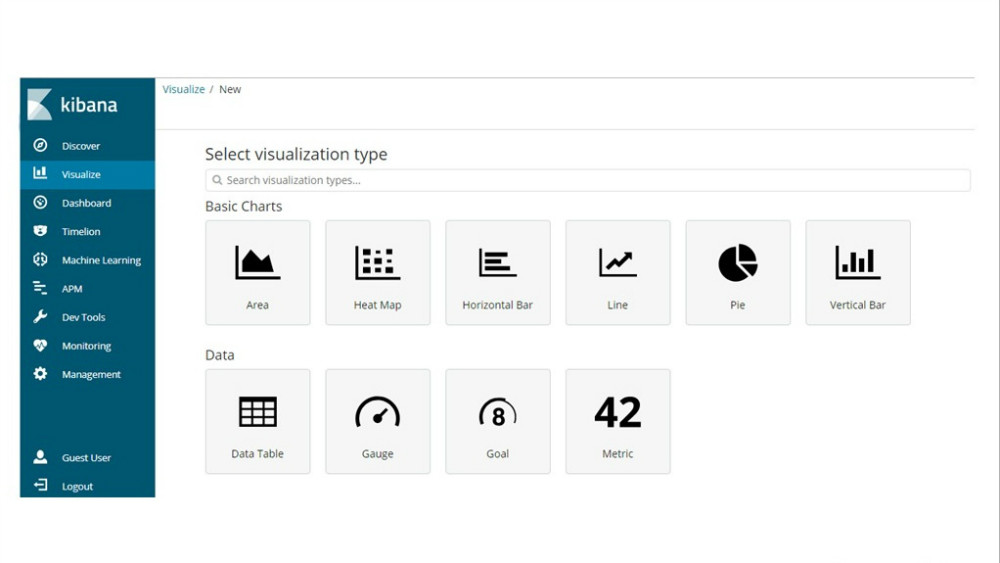This screenshot has width=1000, height=563.
Task: Open the APM menu label
Action: (72, 289)
